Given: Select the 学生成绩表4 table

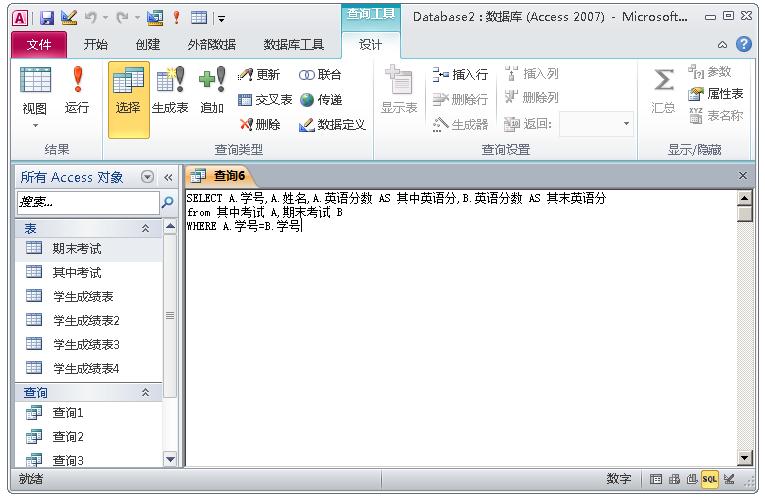Looking at the screenshot, I should point(89,368).
